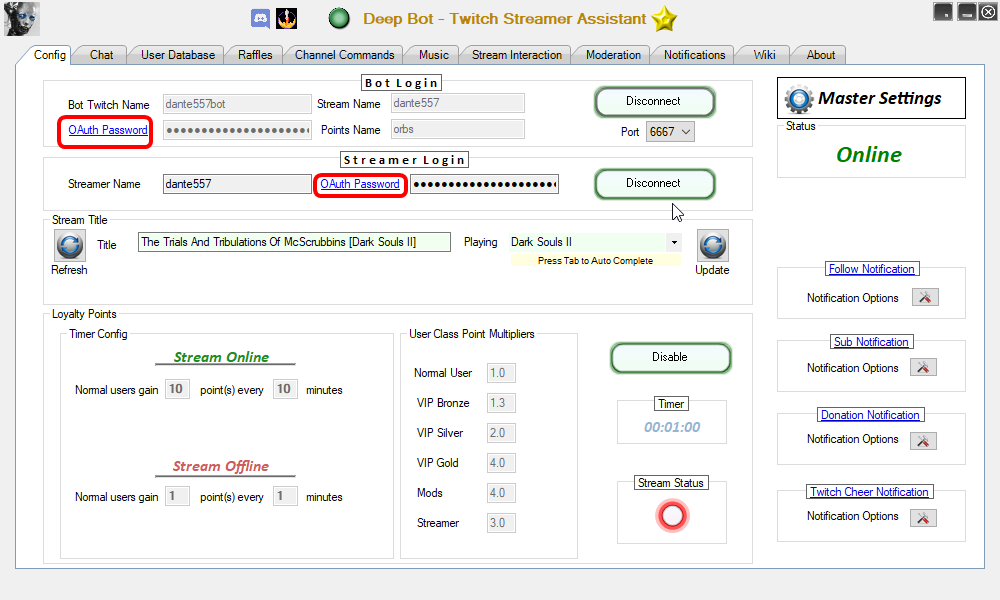
Task: Click Disconnect in the Streamer Login section
Action: tap(654, 184)
